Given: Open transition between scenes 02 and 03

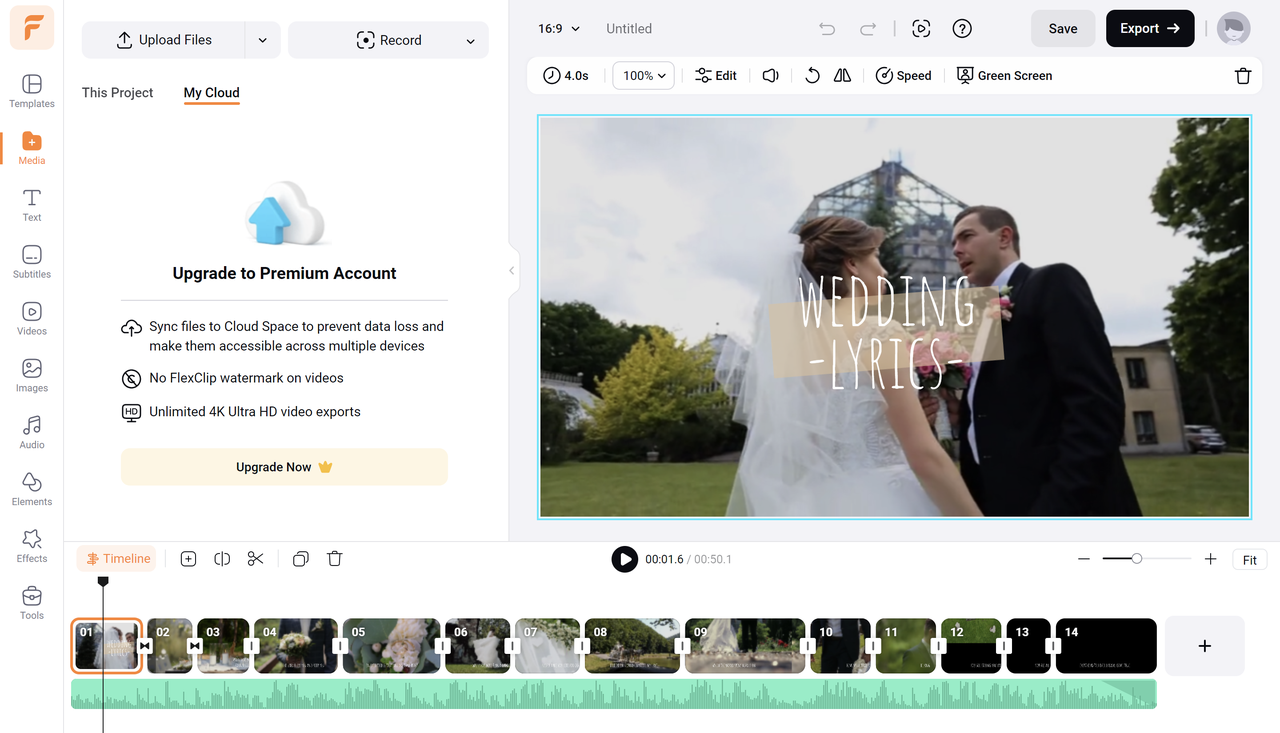Looking at the screenshot, I should point(195,646).
